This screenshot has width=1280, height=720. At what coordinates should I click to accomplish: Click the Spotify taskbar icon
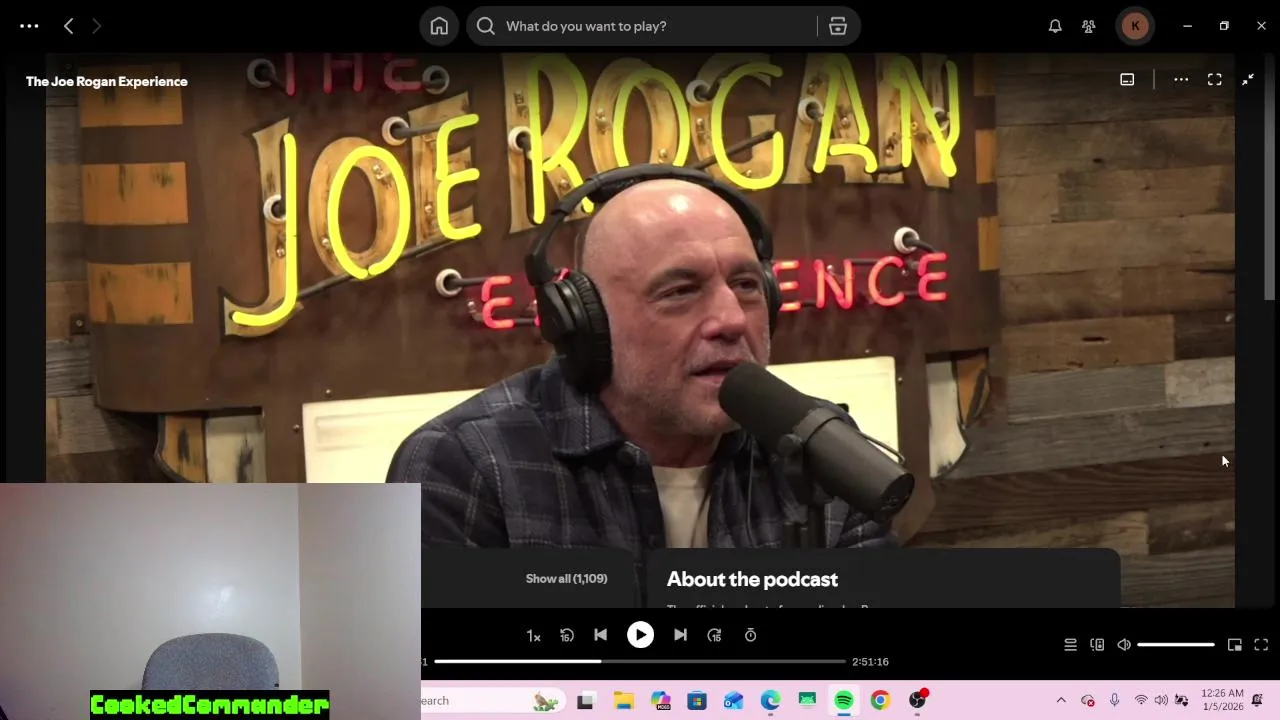click(x=844, y=701)
